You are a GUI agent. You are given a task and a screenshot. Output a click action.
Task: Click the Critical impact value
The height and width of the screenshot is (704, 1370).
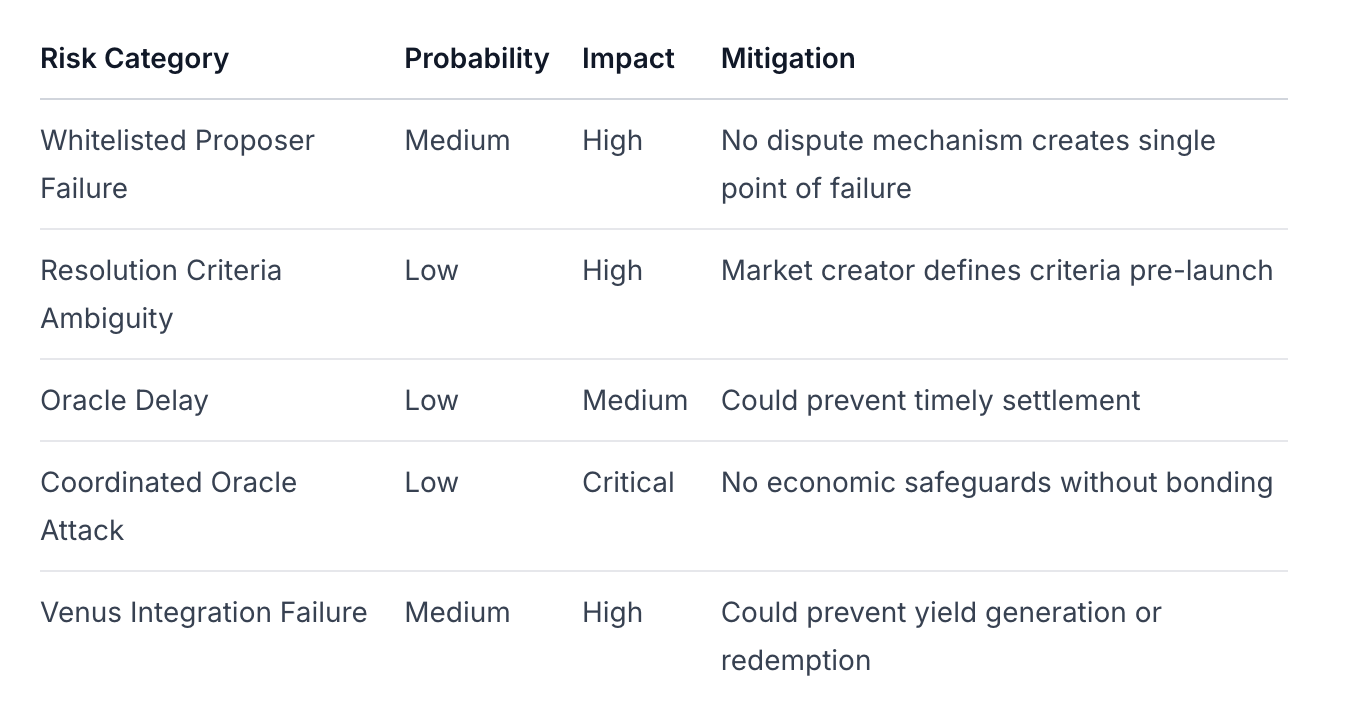[628, 483]
